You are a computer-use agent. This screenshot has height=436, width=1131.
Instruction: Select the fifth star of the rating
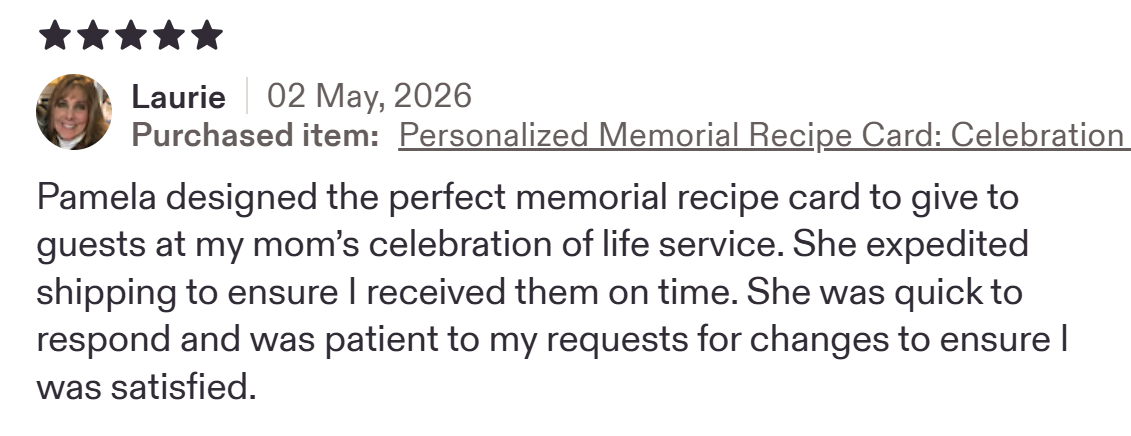pos(207,35)
